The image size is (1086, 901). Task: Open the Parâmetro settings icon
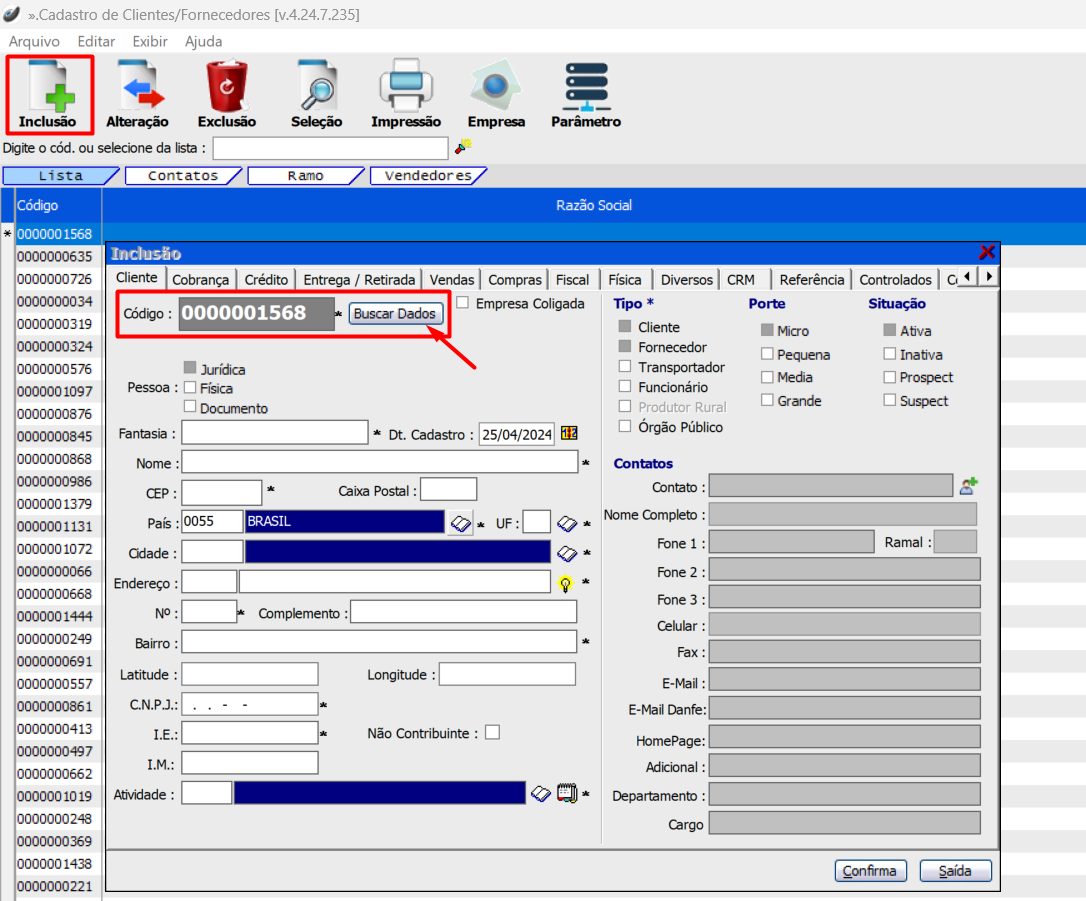(585, 86)
